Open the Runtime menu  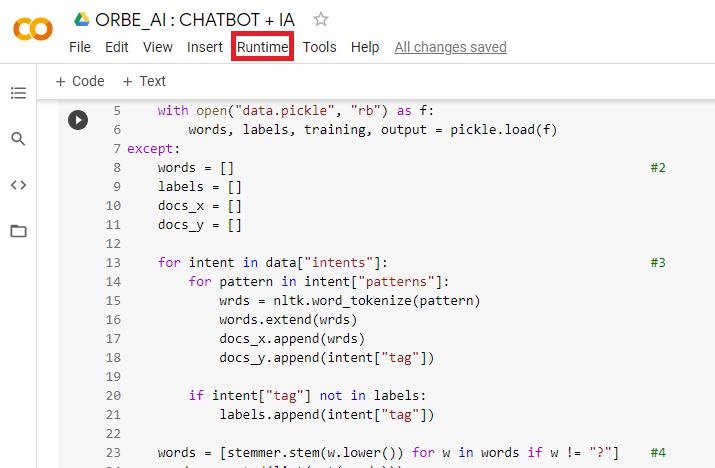tap(263, 47)
